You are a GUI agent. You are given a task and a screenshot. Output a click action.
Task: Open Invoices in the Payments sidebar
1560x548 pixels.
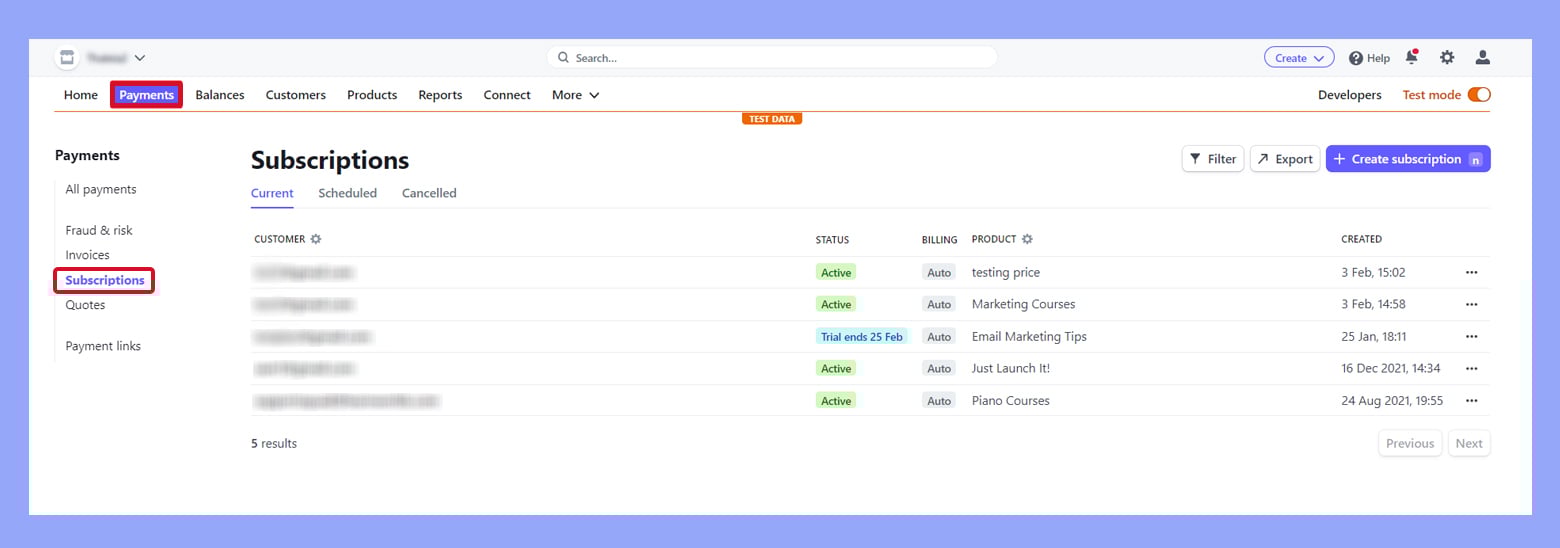87,255
